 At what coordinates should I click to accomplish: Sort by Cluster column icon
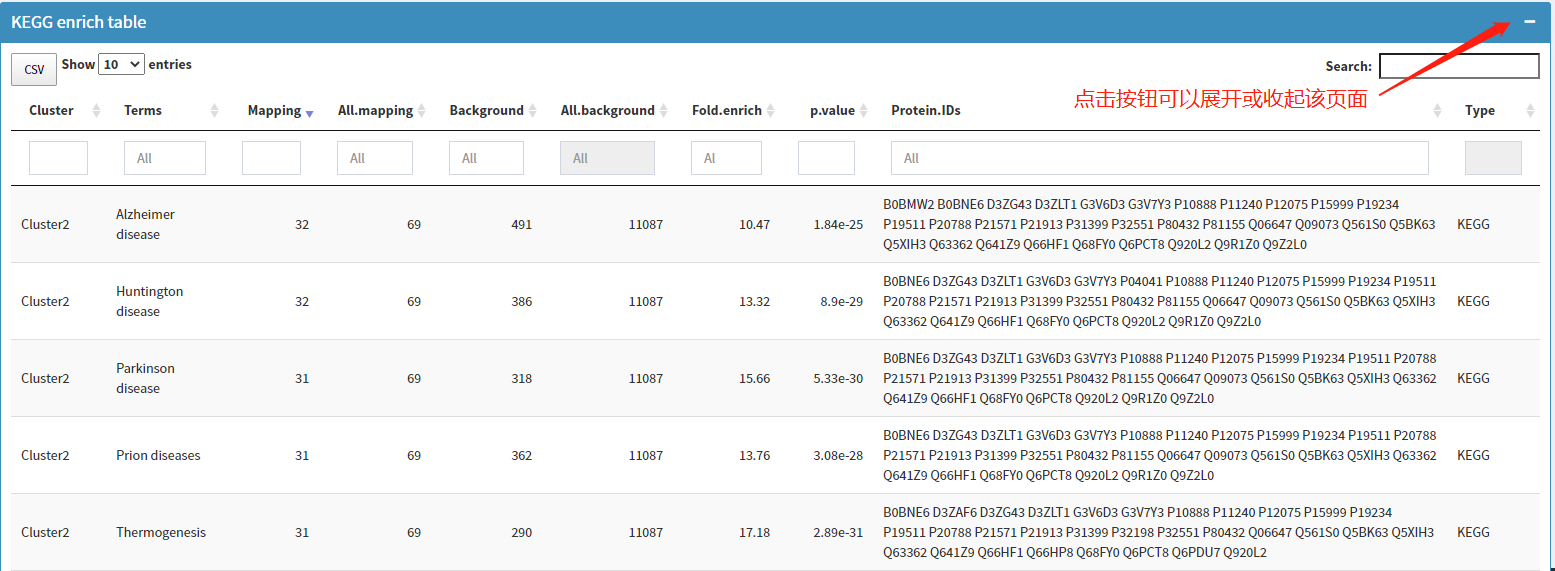pos(96,111)
